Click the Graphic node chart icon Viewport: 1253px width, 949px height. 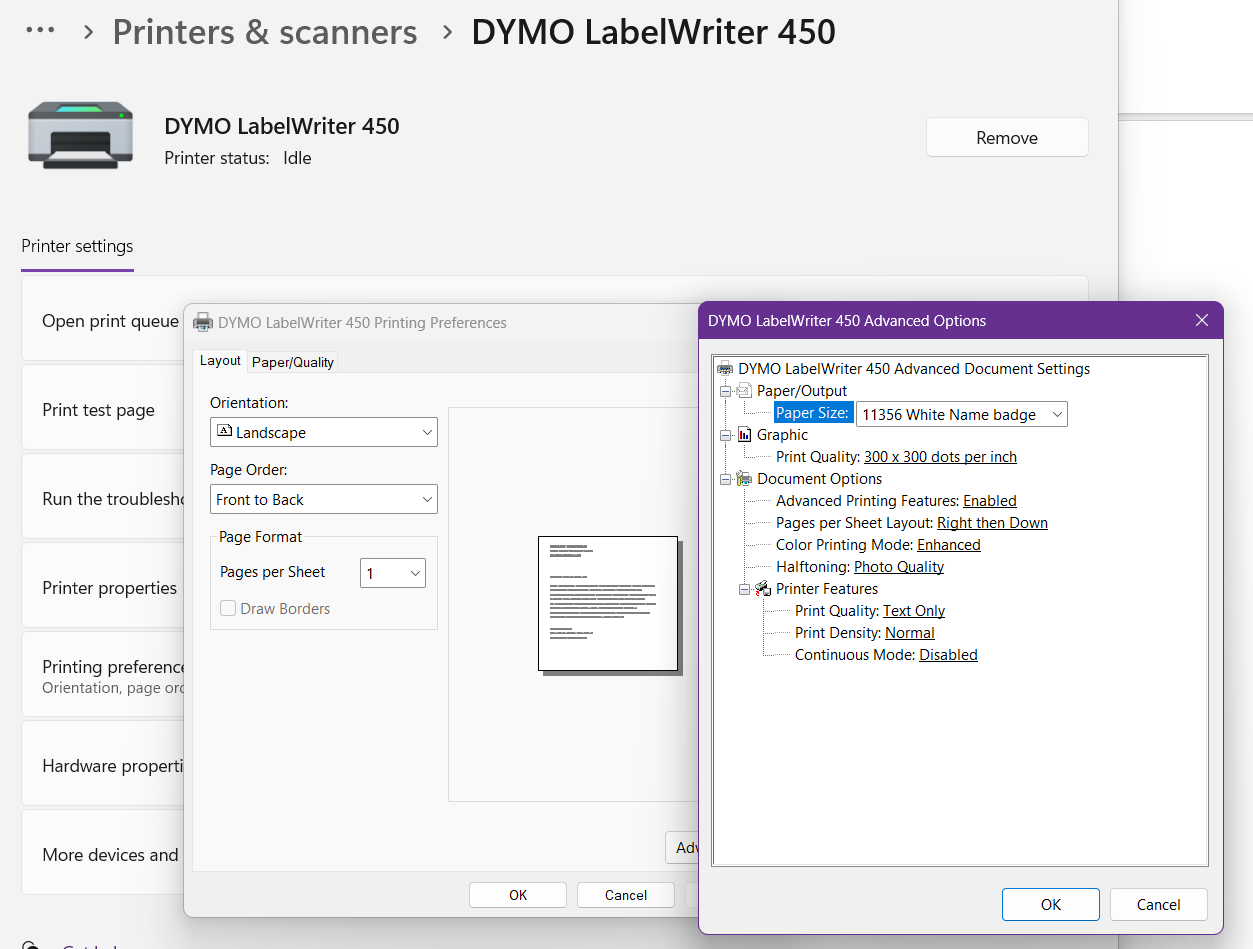[744, 435]
